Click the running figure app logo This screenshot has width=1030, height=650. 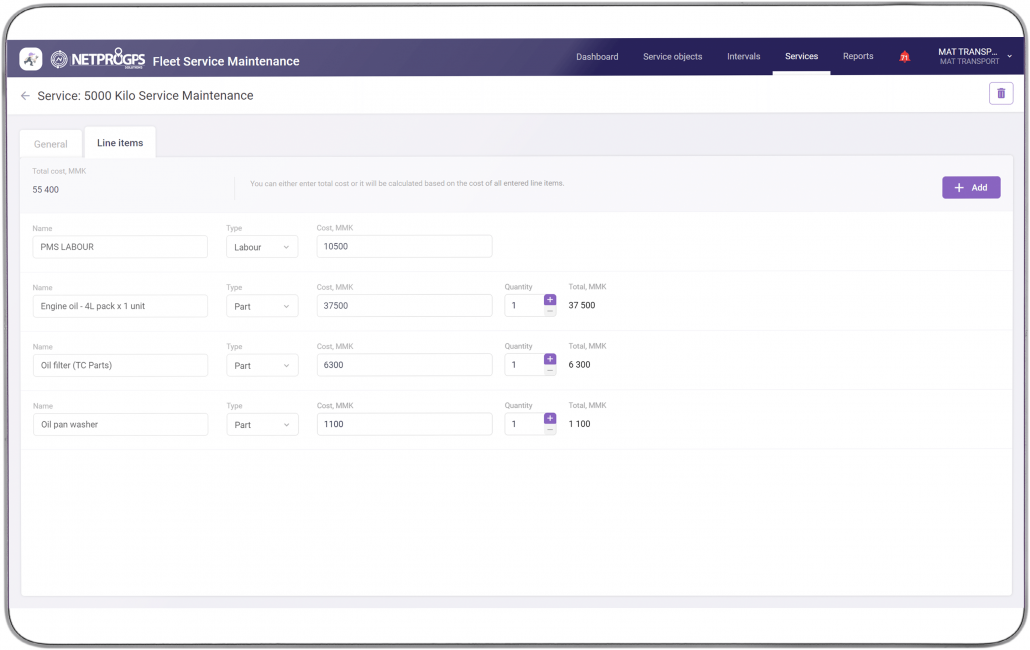click(x=31, y=59)
